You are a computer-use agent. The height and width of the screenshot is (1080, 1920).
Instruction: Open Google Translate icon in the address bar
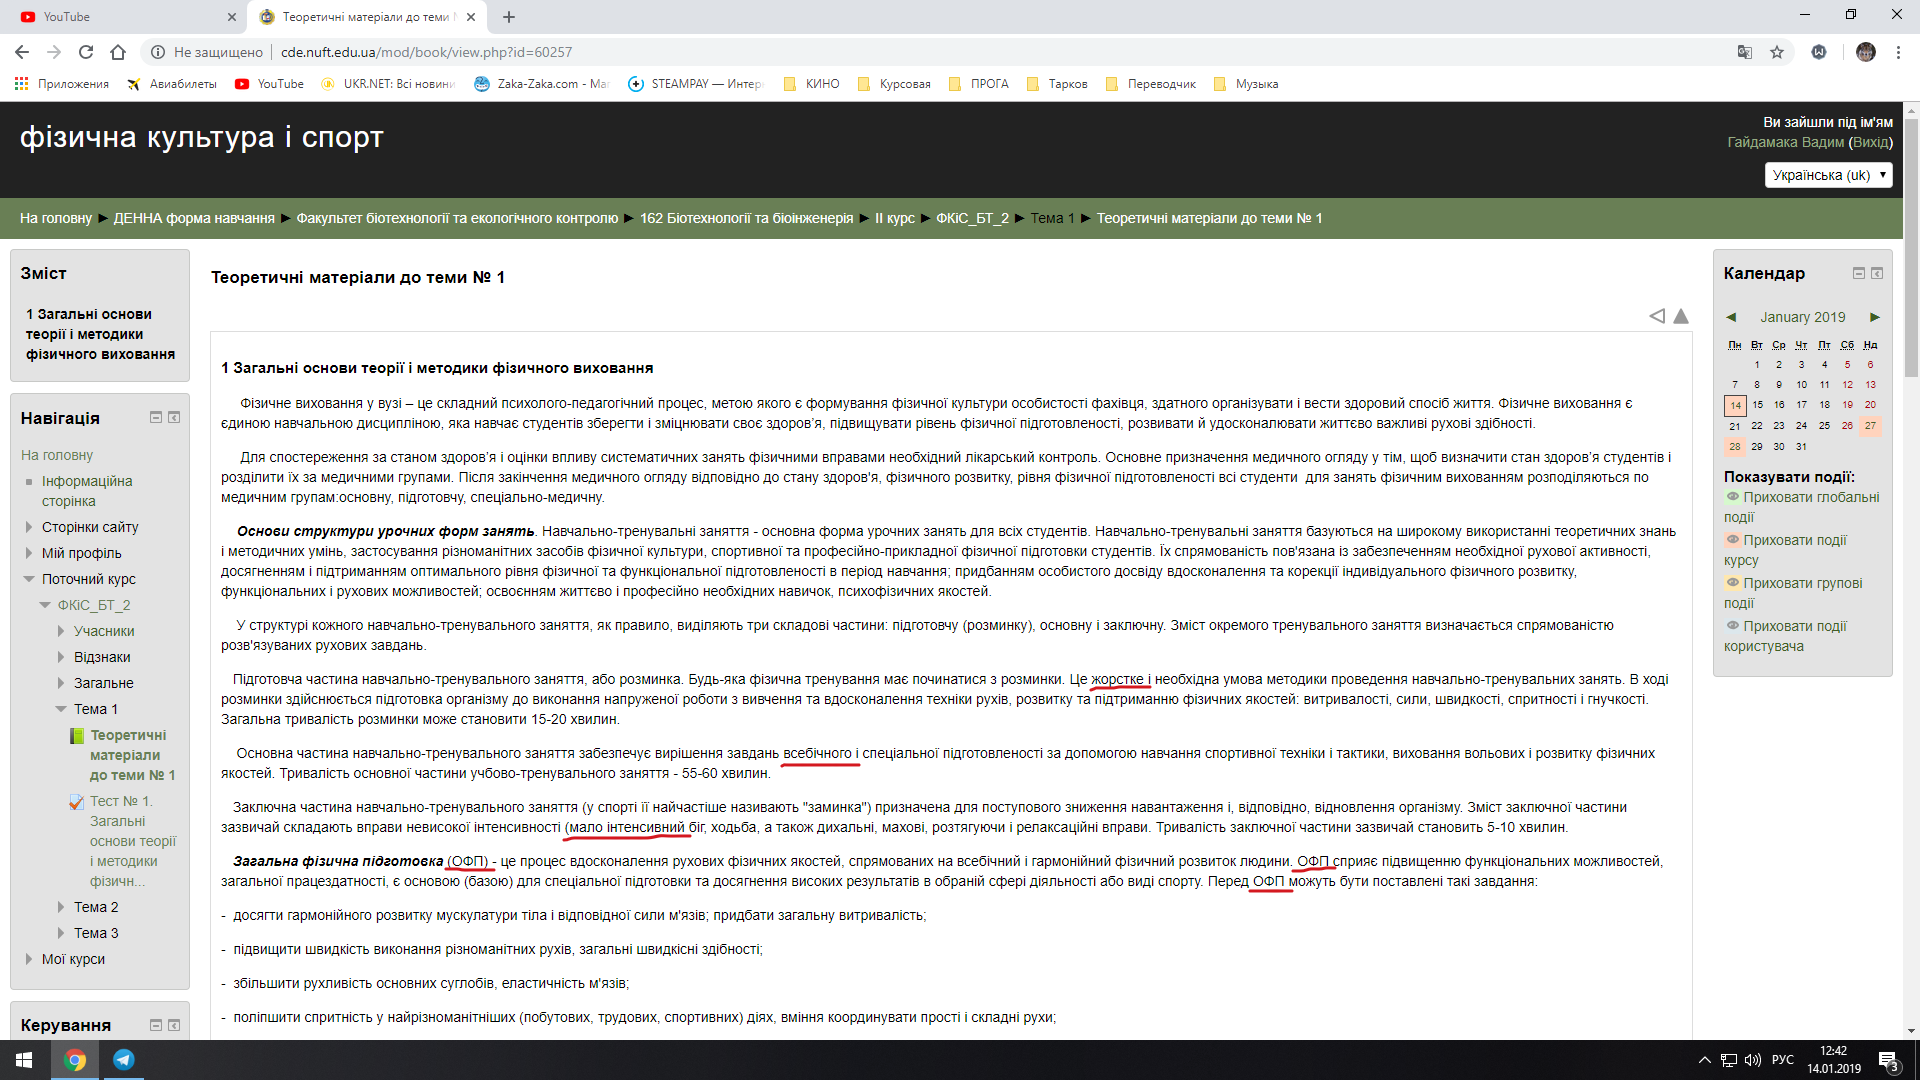1744,52
